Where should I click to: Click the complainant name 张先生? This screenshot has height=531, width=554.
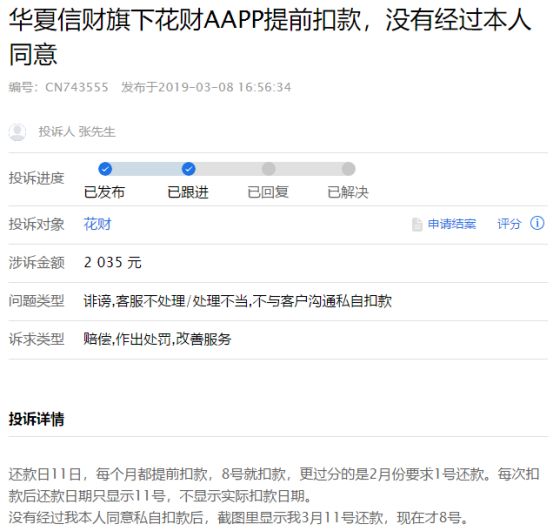tap(97, 132)
